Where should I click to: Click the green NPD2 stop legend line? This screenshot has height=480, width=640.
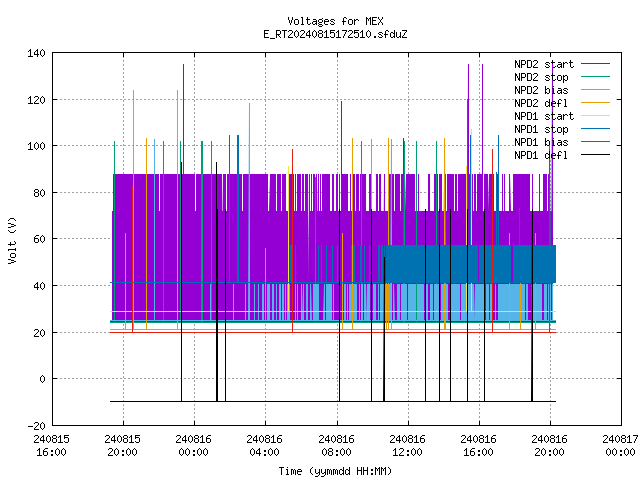pos(595,76)
